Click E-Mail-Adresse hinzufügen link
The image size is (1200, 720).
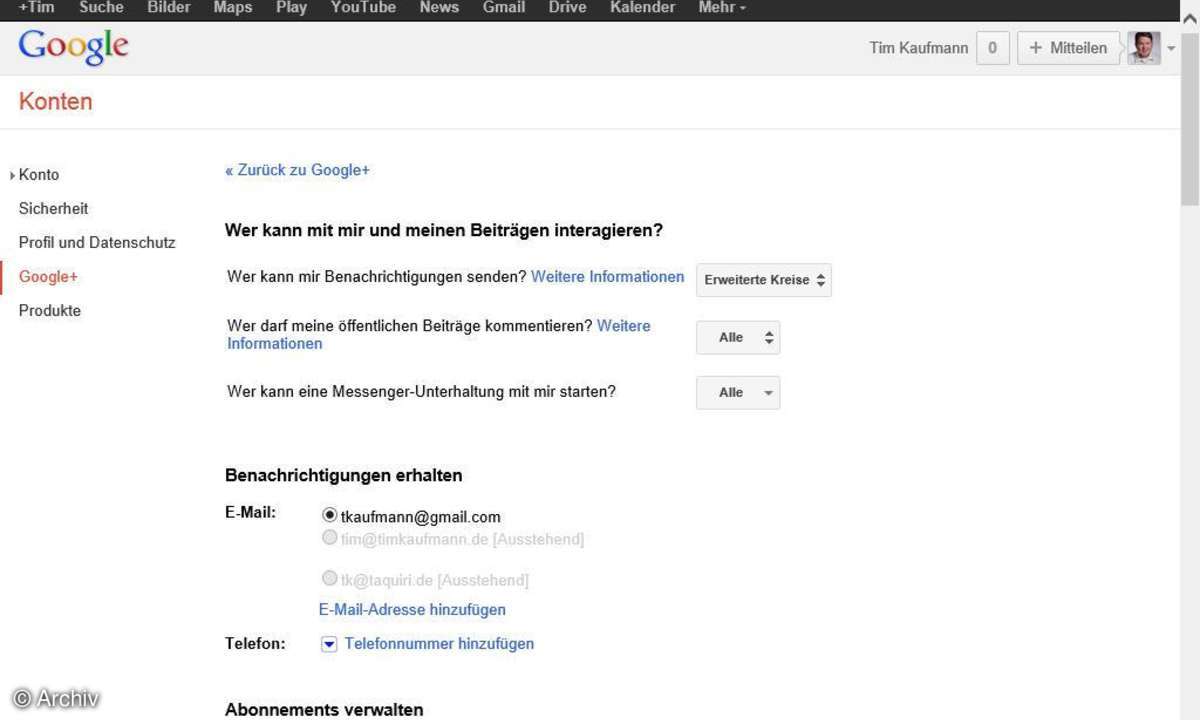point(412,609)
